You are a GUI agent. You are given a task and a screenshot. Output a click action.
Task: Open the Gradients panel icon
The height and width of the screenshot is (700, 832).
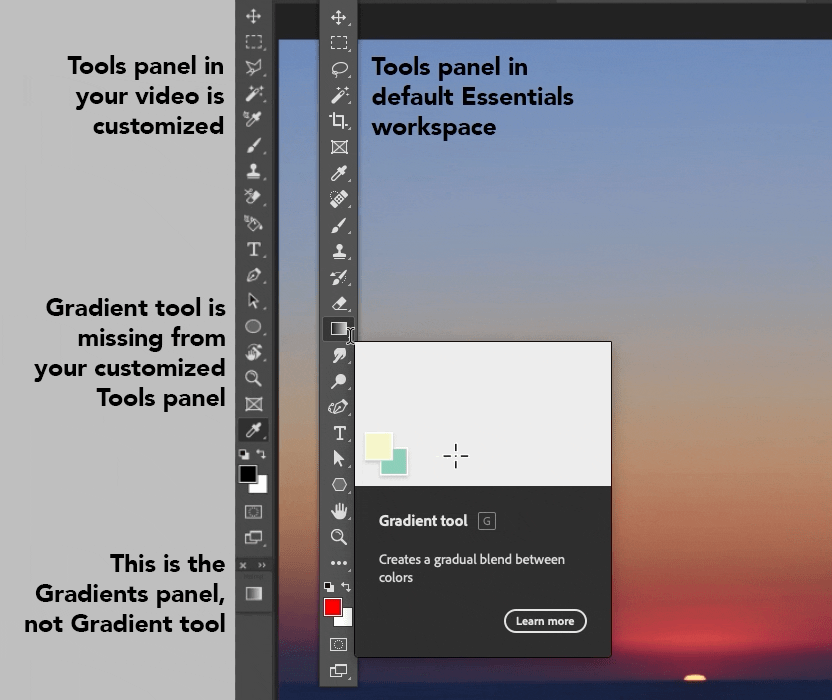(254, 593)
